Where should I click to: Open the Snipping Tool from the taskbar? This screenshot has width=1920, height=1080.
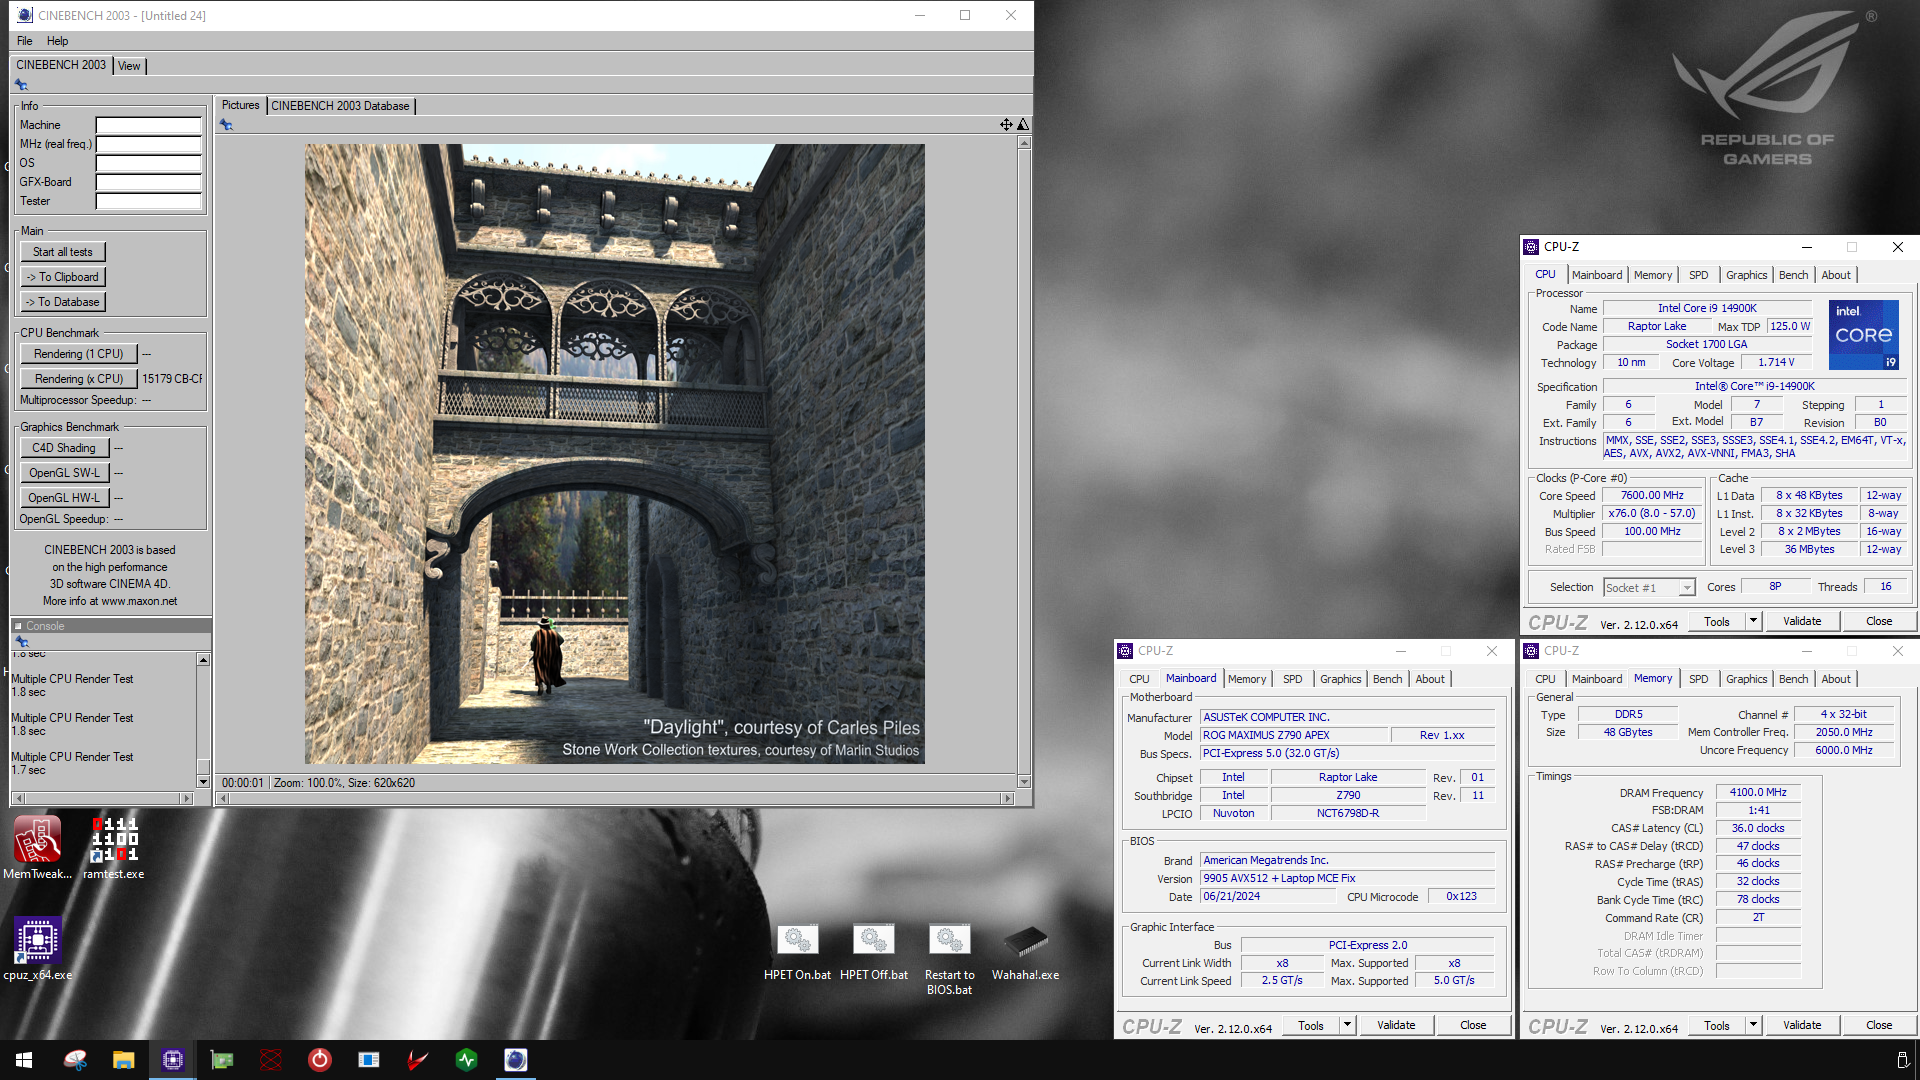pos(75,1060)
